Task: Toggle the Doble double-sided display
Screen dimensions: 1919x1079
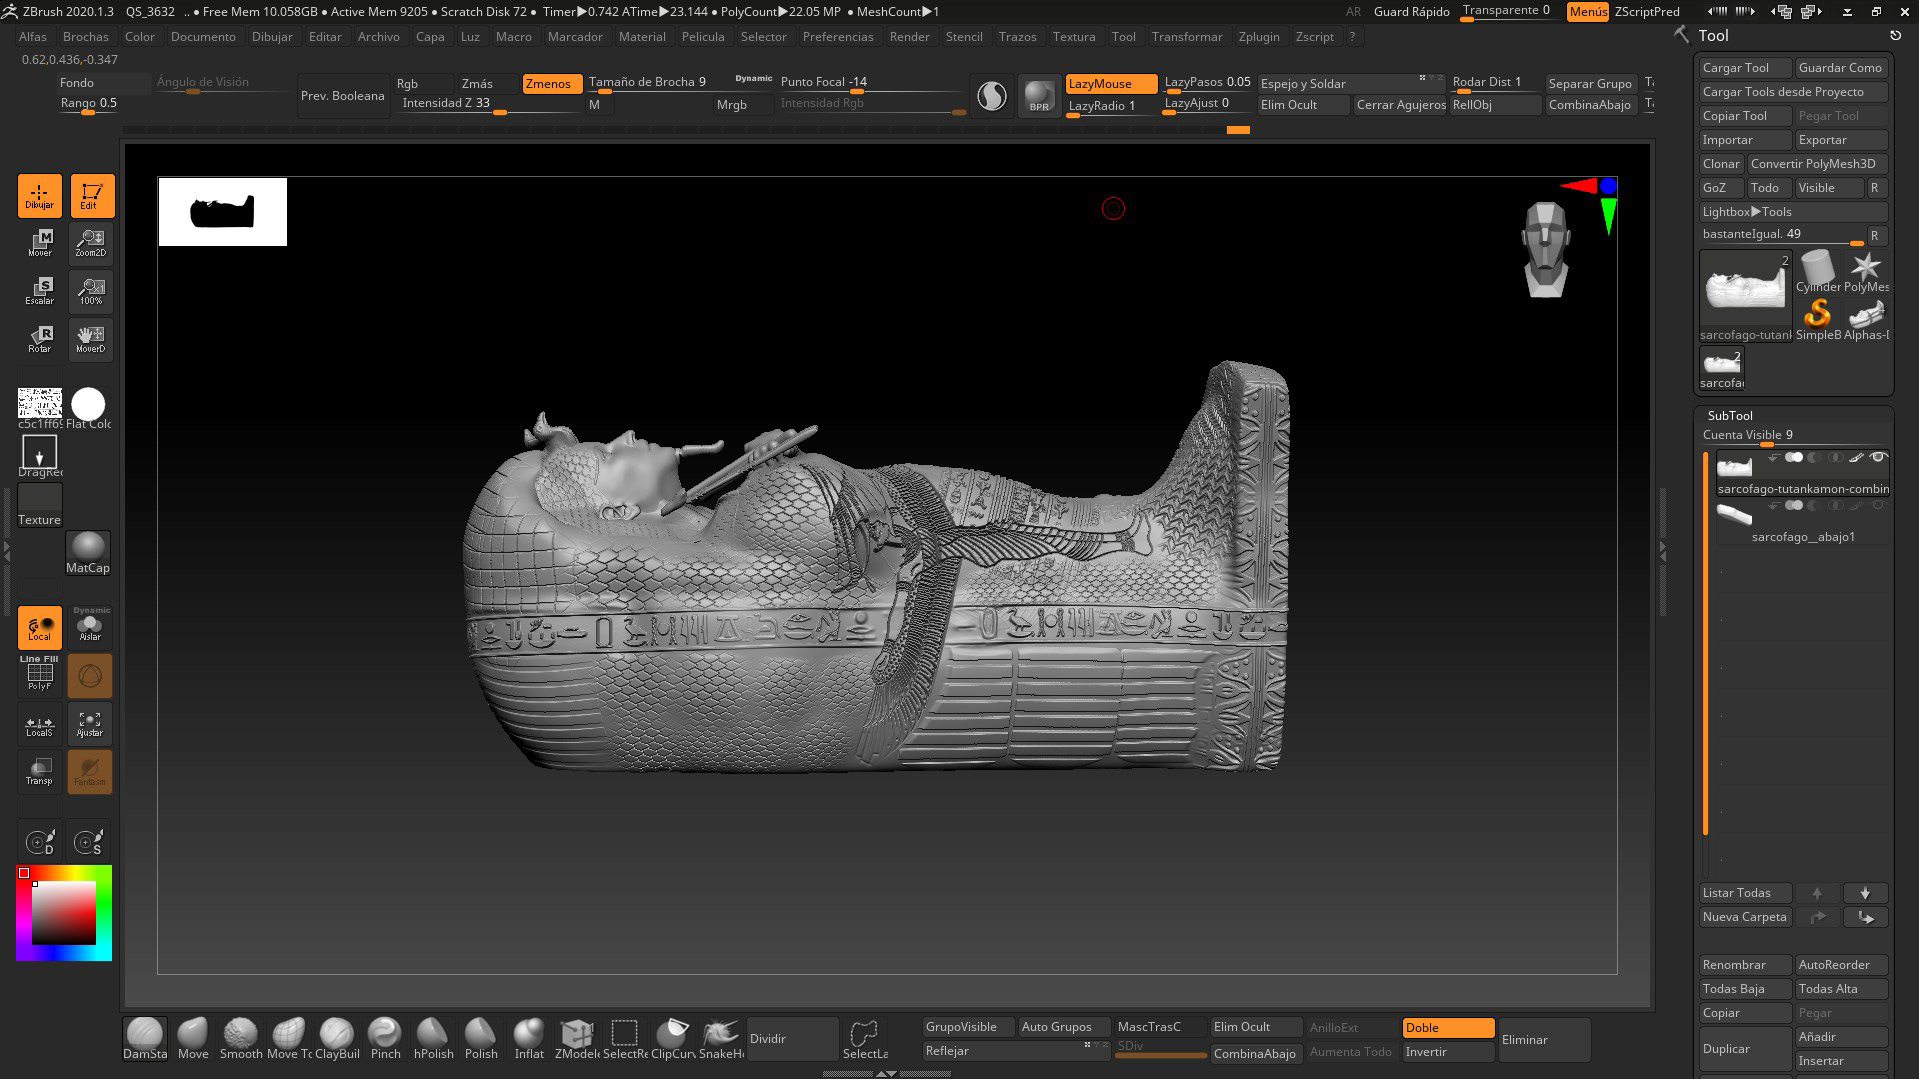Action: [1448, 1028]
